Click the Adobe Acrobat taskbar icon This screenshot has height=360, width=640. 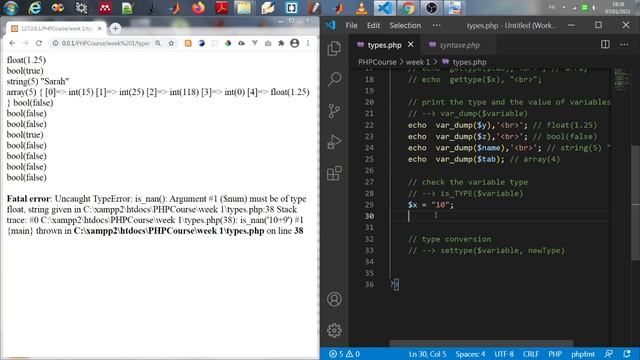(x=222, y=8)
